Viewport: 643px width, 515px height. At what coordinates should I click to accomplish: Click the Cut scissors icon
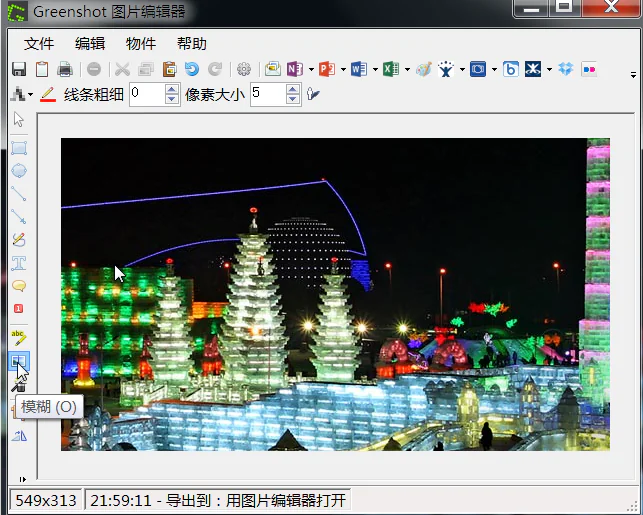point(122,69)
